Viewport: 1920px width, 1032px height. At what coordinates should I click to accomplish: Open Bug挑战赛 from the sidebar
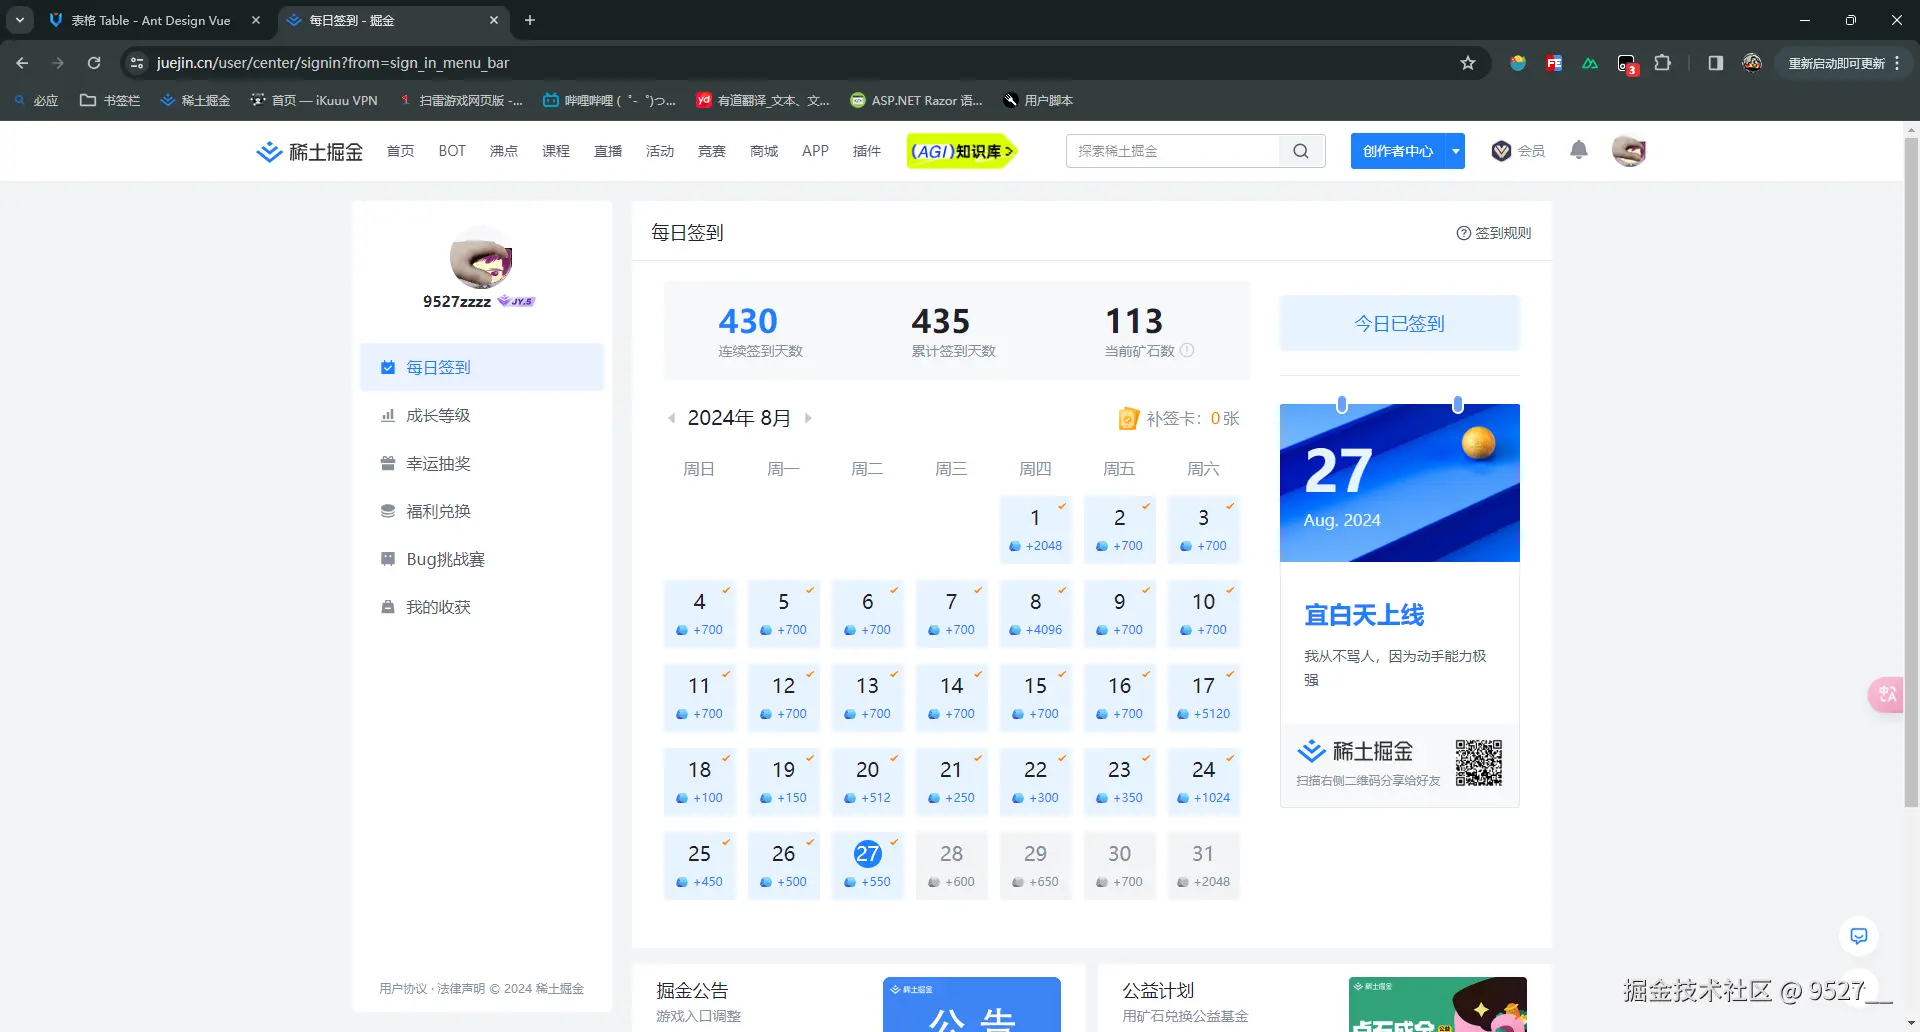coord(445,559)
